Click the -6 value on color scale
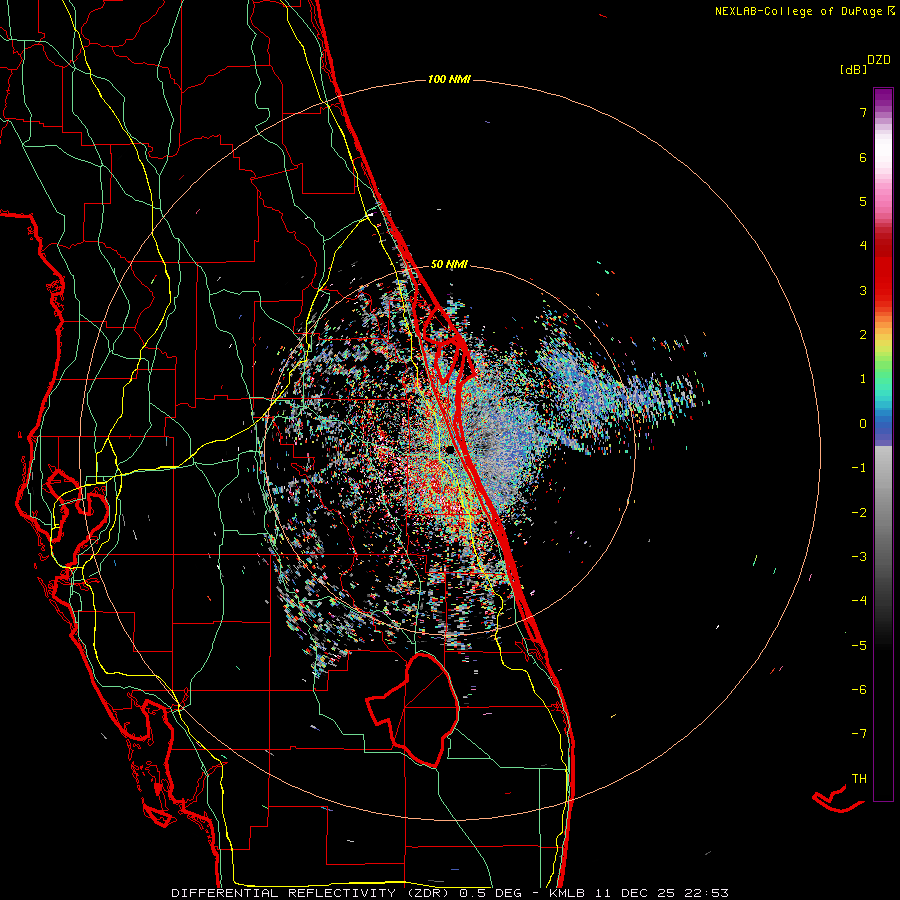The height and width of the screenshot is (900, 900). tap(859, 690)
